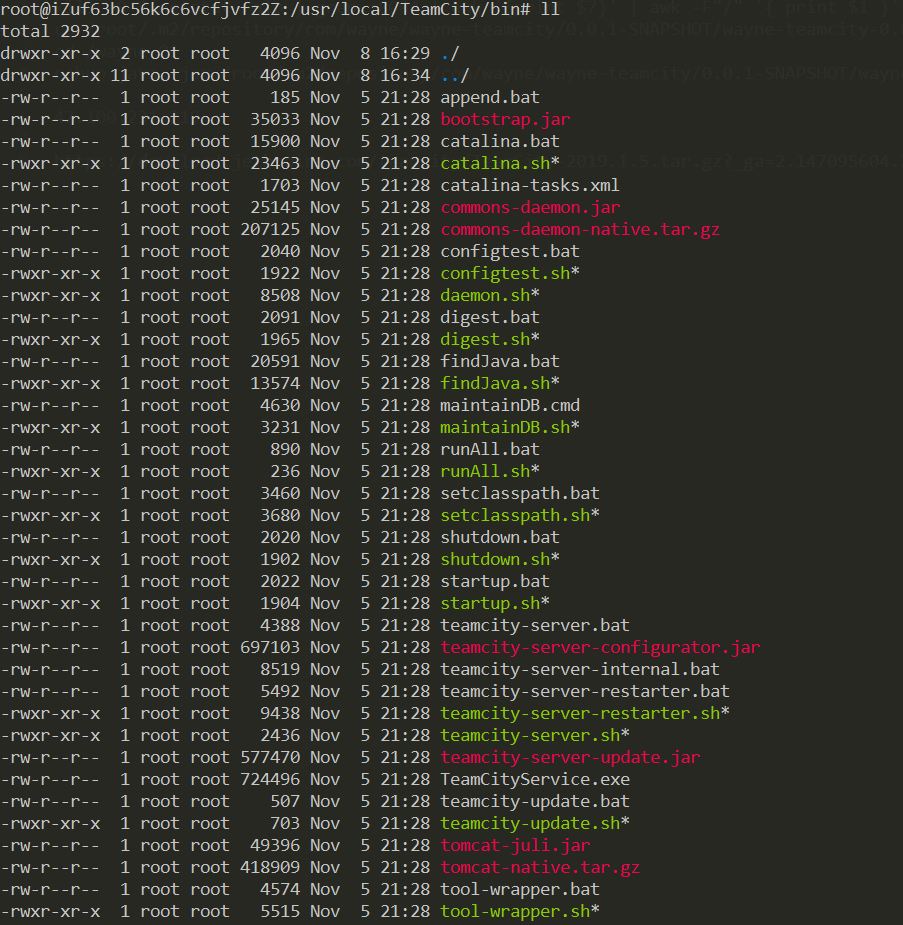
Task: Select maintainDB.cmd file name
Action: (x=510, y=406)
